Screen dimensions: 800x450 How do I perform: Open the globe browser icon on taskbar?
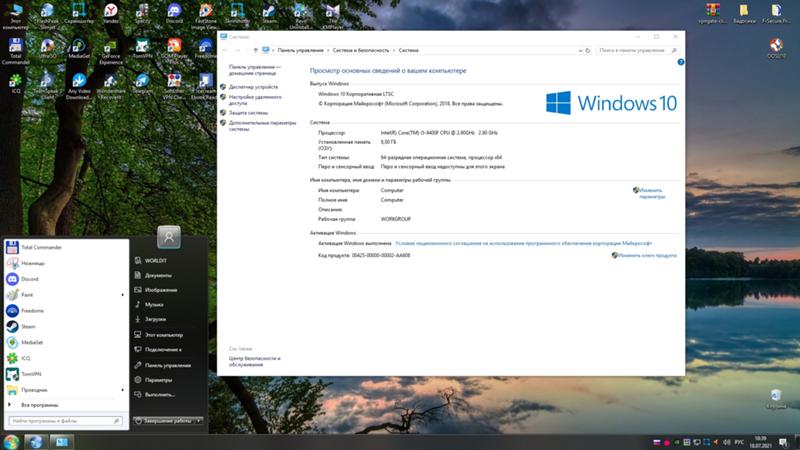coord(35,442)
